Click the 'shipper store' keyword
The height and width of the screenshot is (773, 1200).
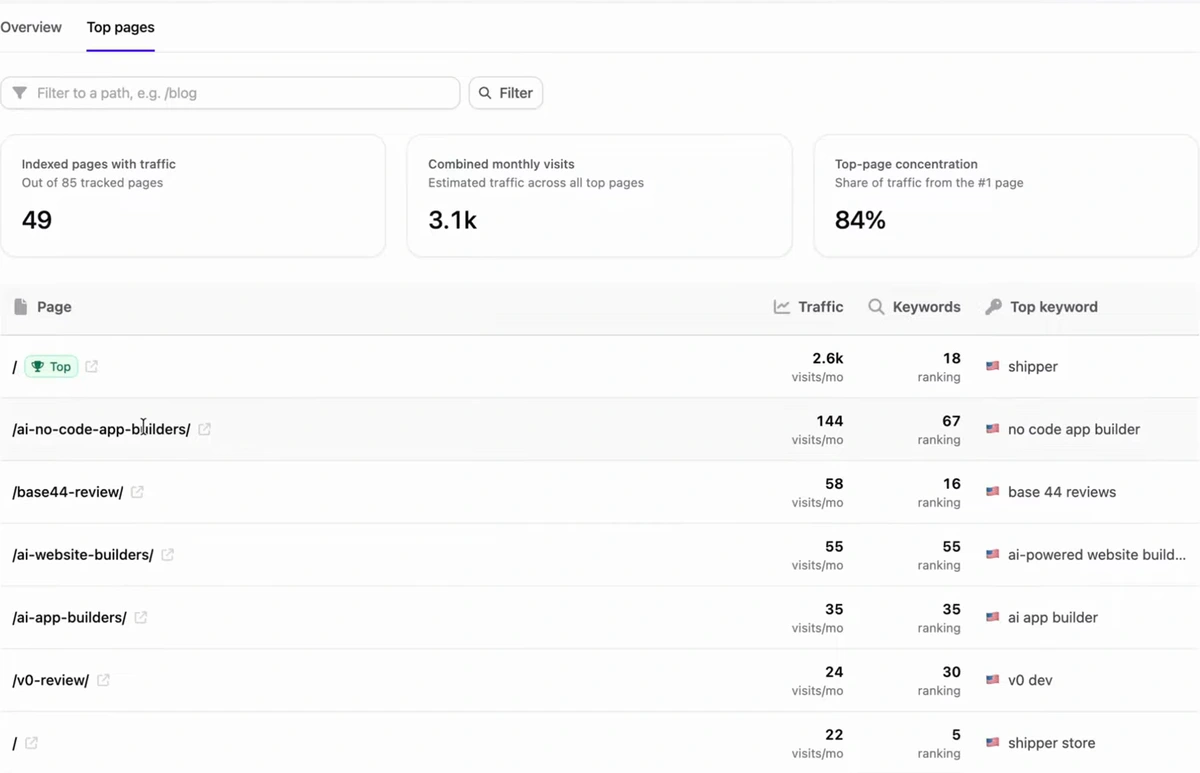tap(1052, 743)
